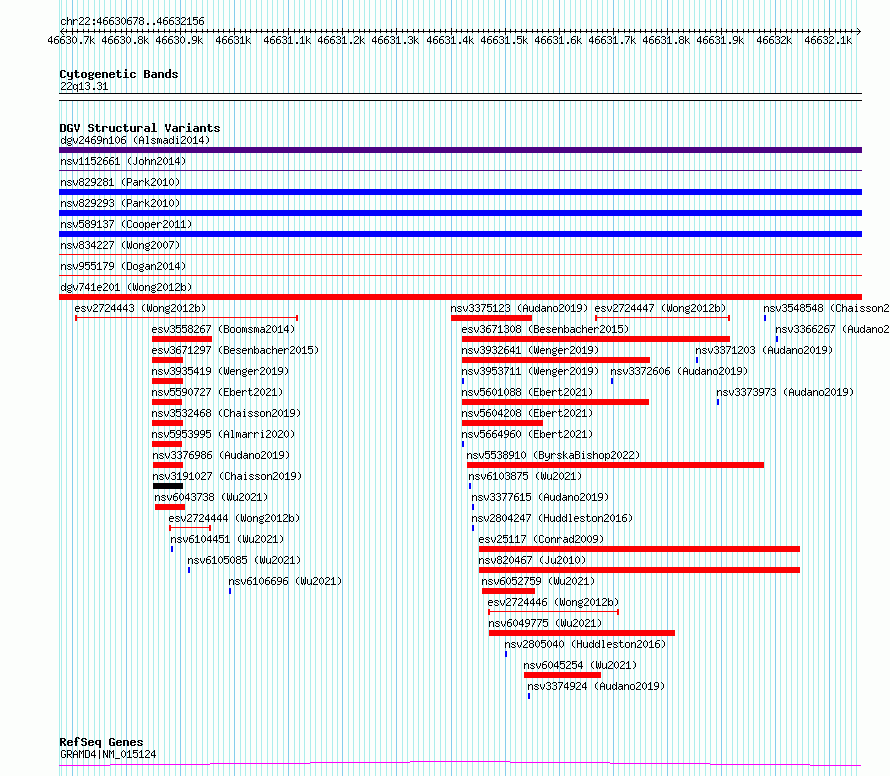Click the nsv3548548 Chaisson variant label

(x=826, y=308)
